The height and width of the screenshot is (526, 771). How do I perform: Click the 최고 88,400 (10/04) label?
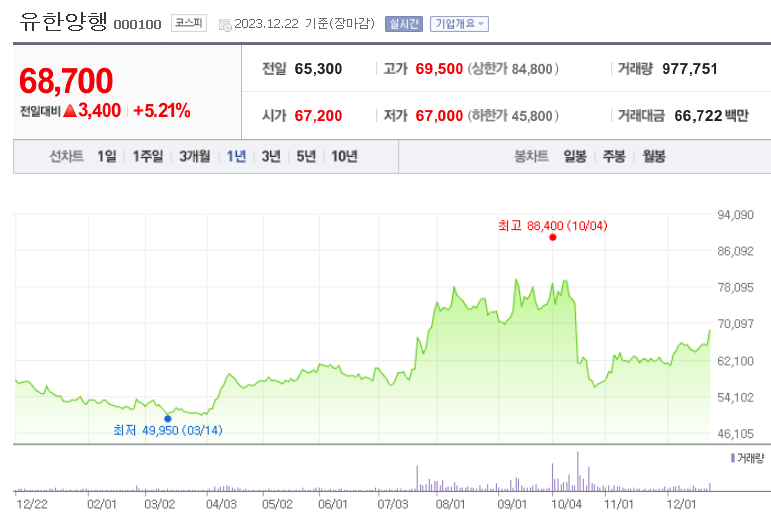[553, 226]
